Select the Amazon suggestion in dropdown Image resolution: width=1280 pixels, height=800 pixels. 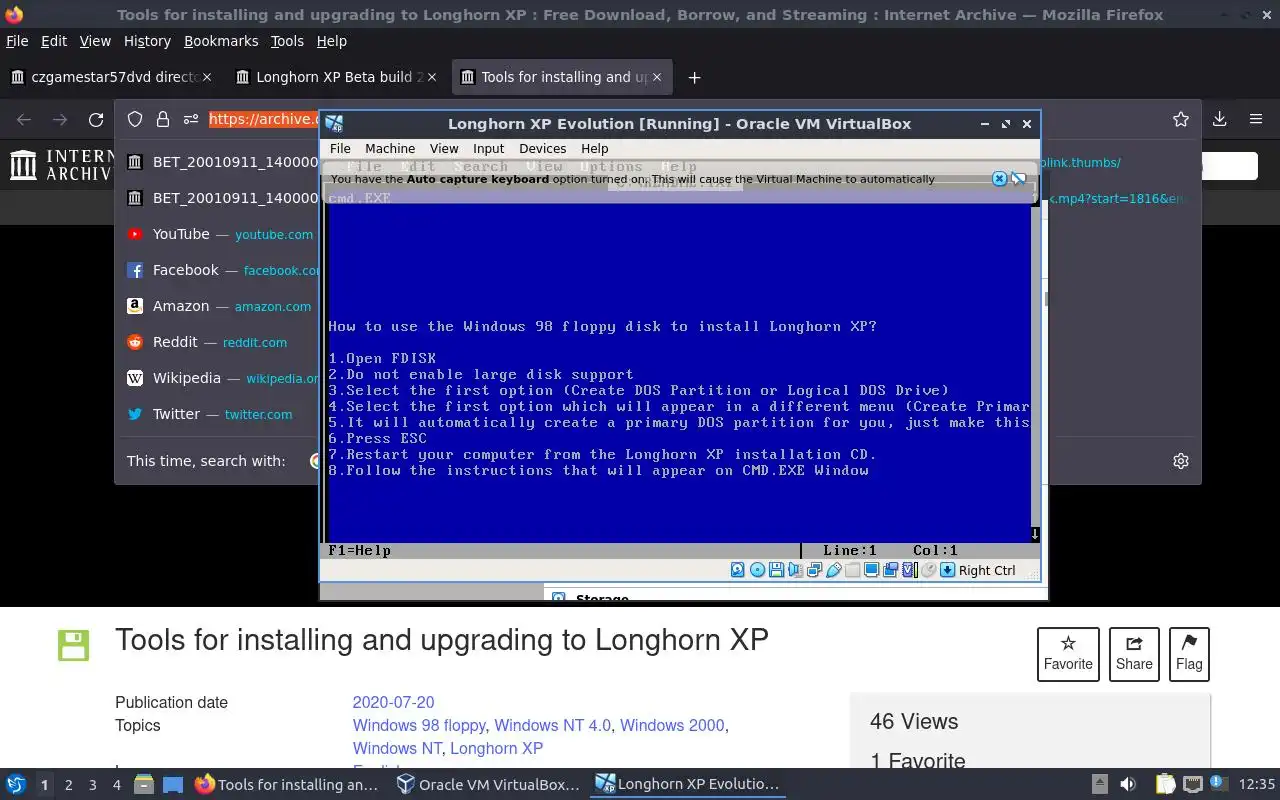220,306
